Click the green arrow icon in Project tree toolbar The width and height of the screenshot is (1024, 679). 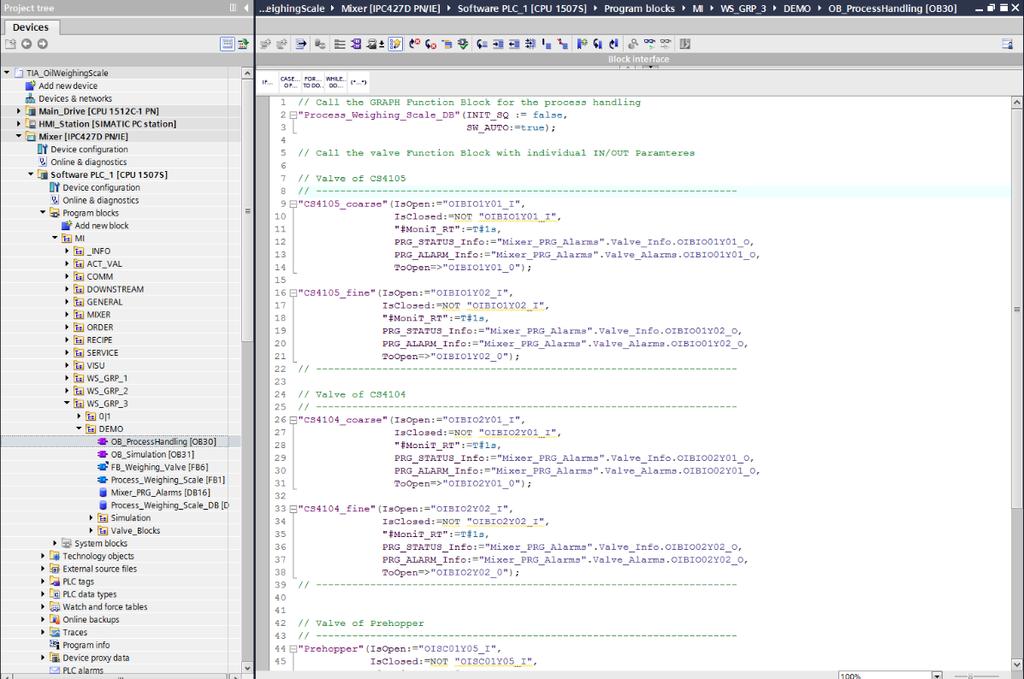(x=243, y=44)
